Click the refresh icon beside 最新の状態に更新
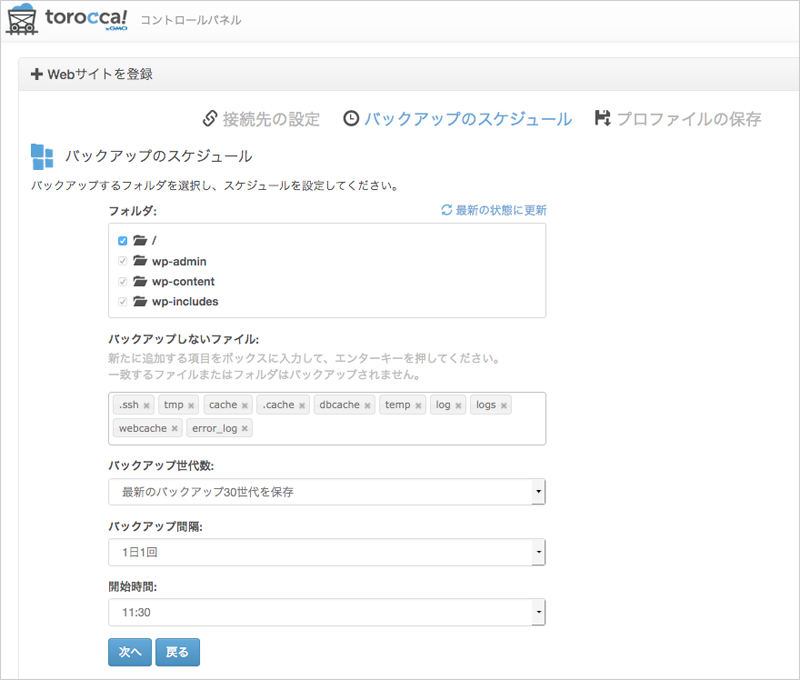This screenshot has width=800, height=680. coord(446,210)
